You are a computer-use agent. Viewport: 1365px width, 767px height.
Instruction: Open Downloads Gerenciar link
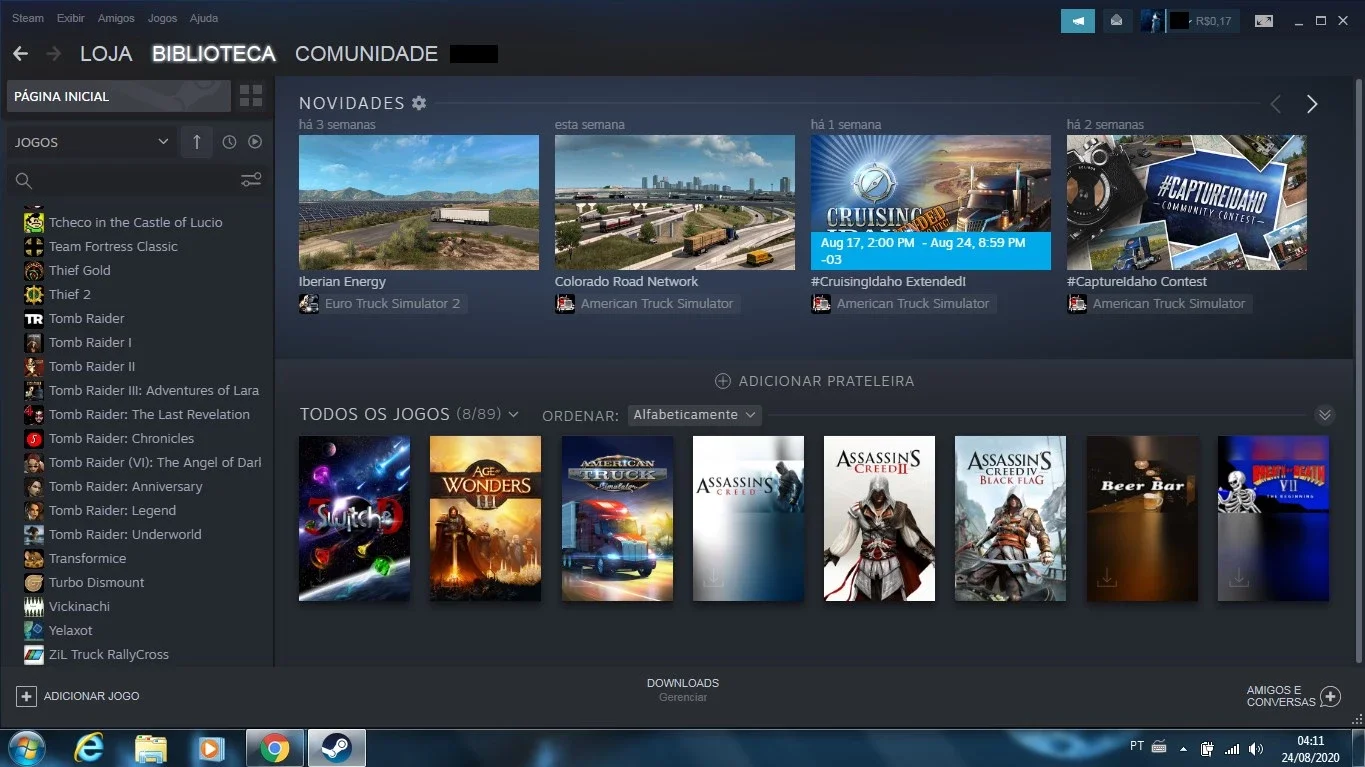pos(683,697)
